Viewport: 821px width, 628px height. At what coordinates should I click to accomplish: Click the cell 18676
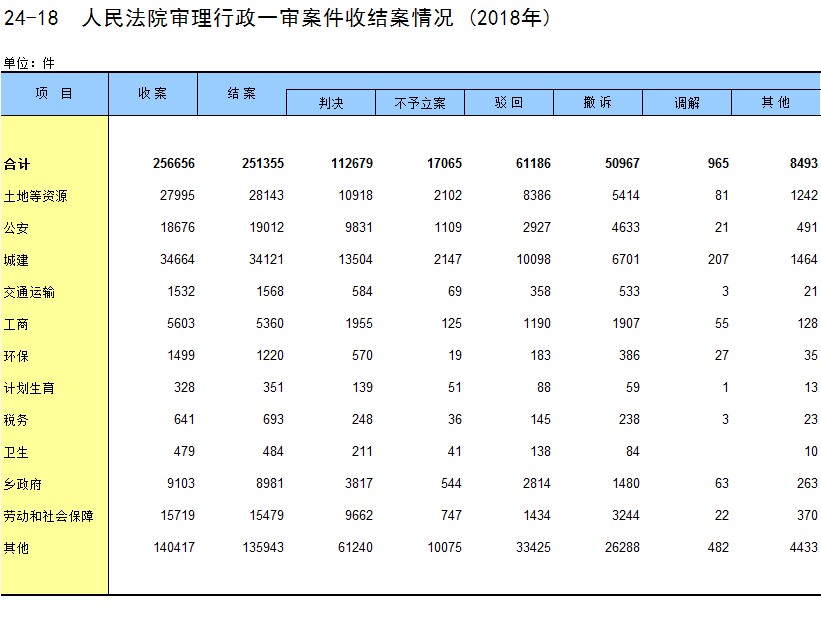click(x=177, y=227)
